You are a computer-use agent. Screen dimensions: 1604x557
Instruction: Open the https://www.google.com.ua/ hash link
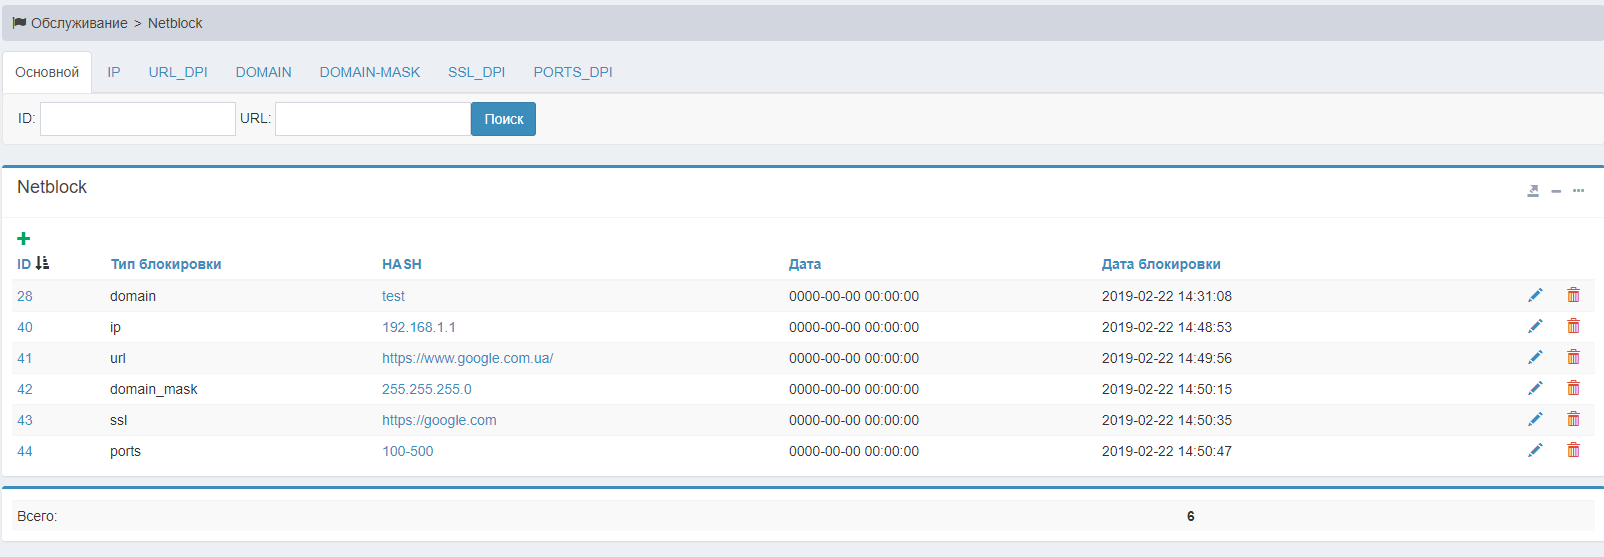pyautogui.click(x=467, y=358)
